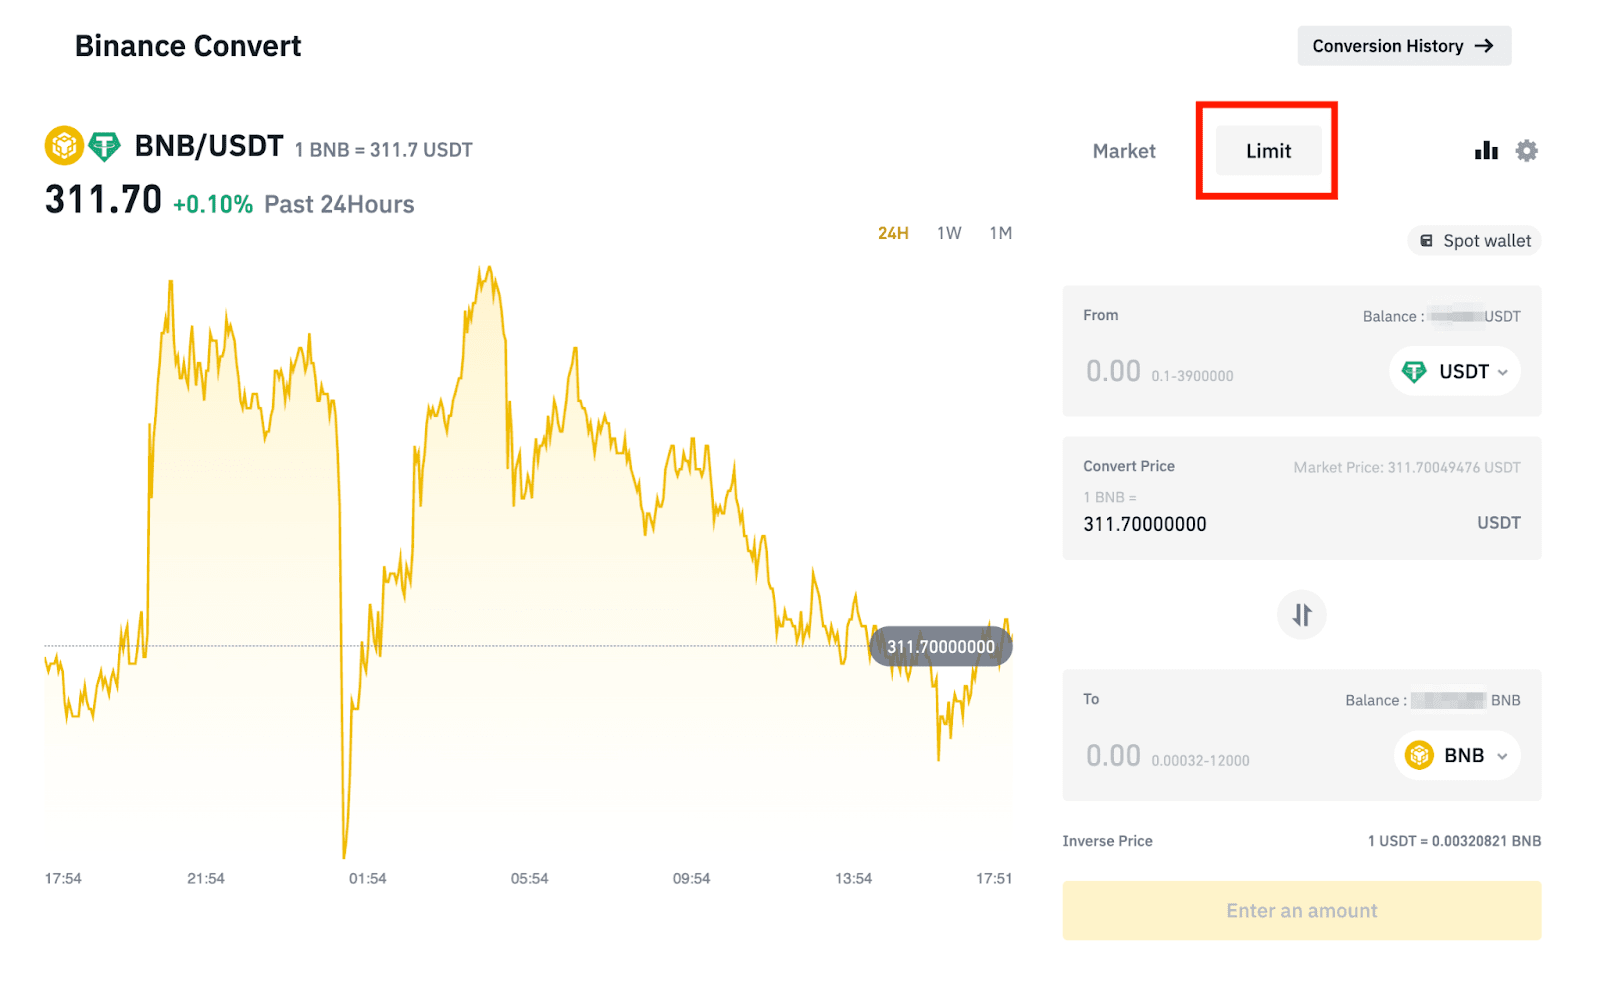Select the 24H chart range
The width and height of the screenshot is (1600, 984).
[x=893, y=233]
